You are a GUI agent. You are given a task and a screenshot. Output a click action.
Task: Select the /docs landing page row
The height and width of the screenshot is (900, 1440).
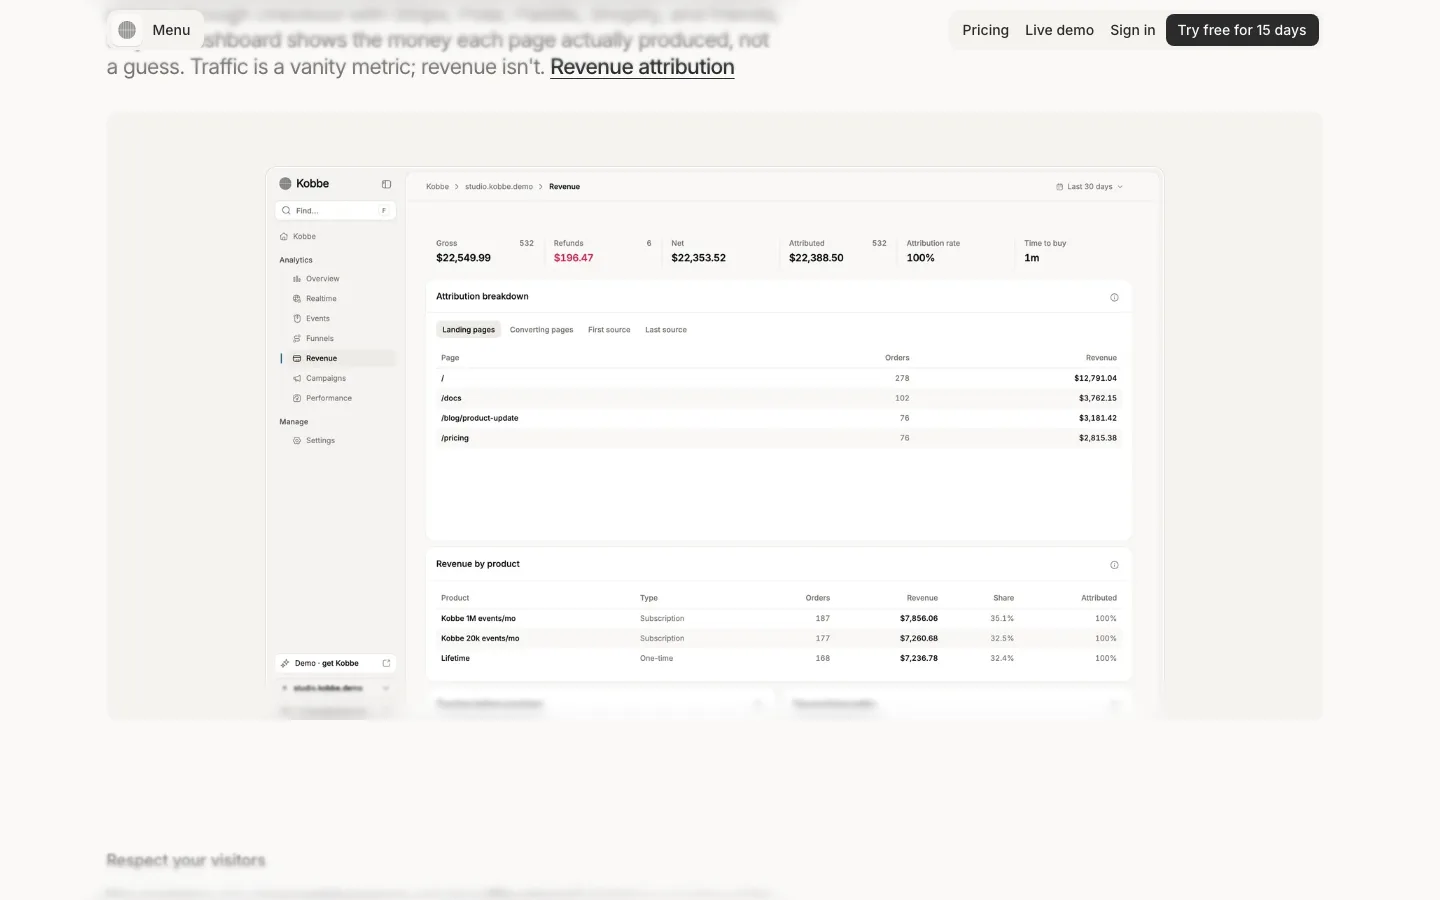click(x=779, y=398)
